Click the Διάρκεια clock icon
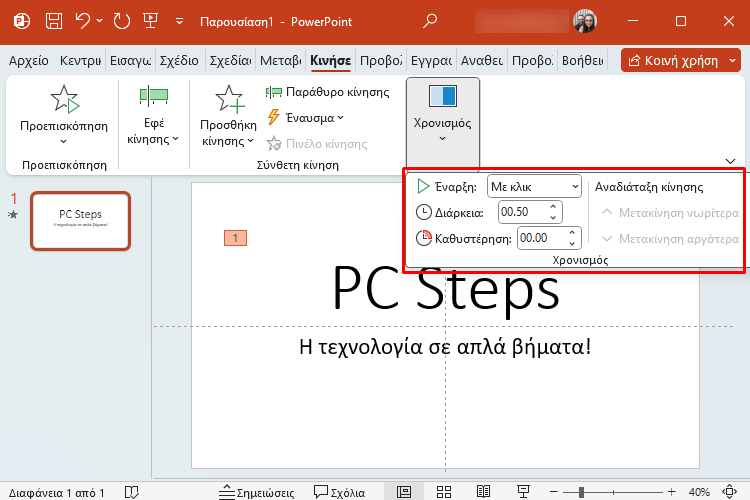 click(423, 212)
